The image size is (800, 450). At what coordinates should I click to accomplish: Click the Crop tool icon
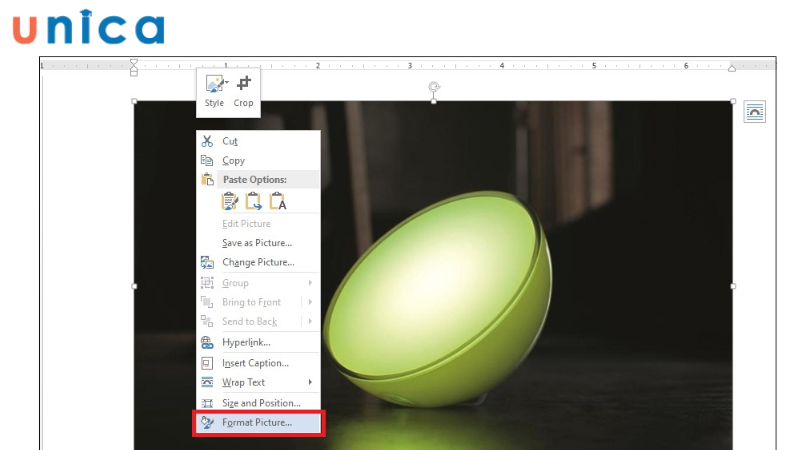243,87
